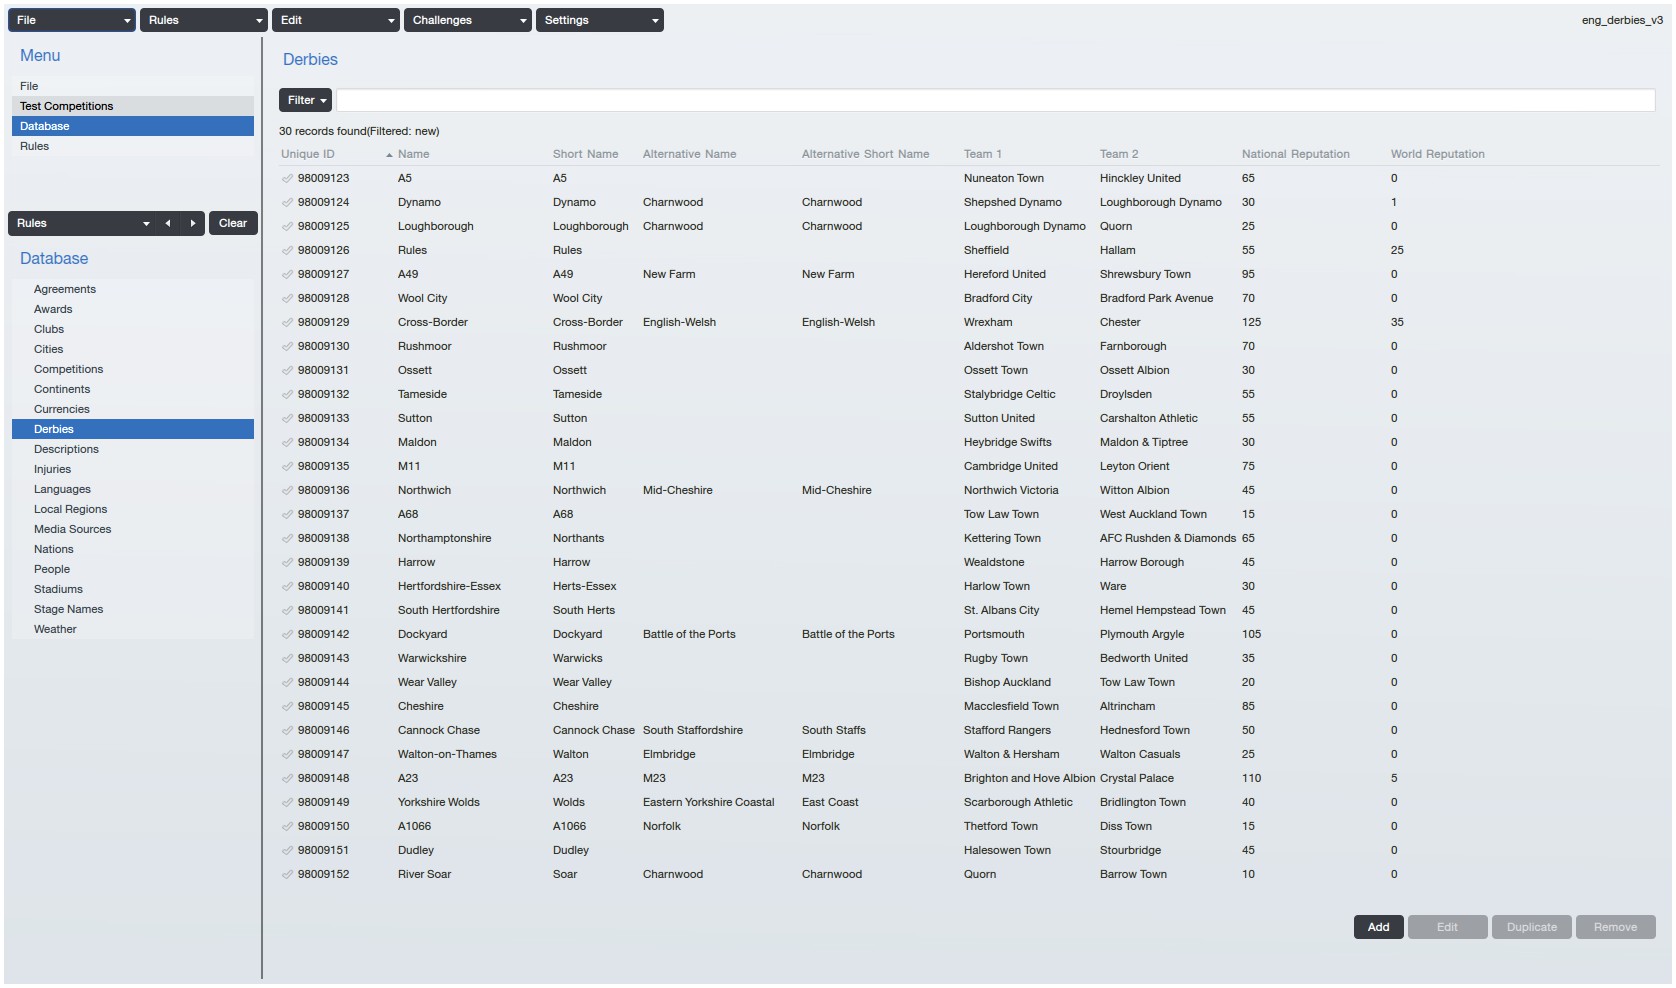Open the People database section
Image resolution: width=1676 pixels, height=988 pixels.
pyautogui.click(x=133, y=569)
